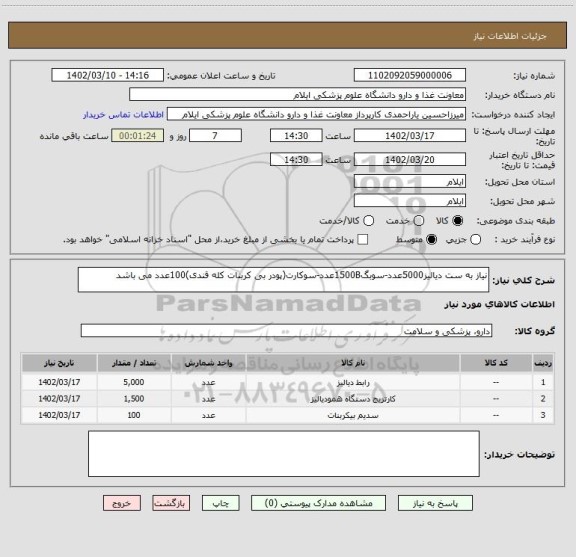Click the گروه کالا field
576x557 pixels.
(x=286, y=331)
